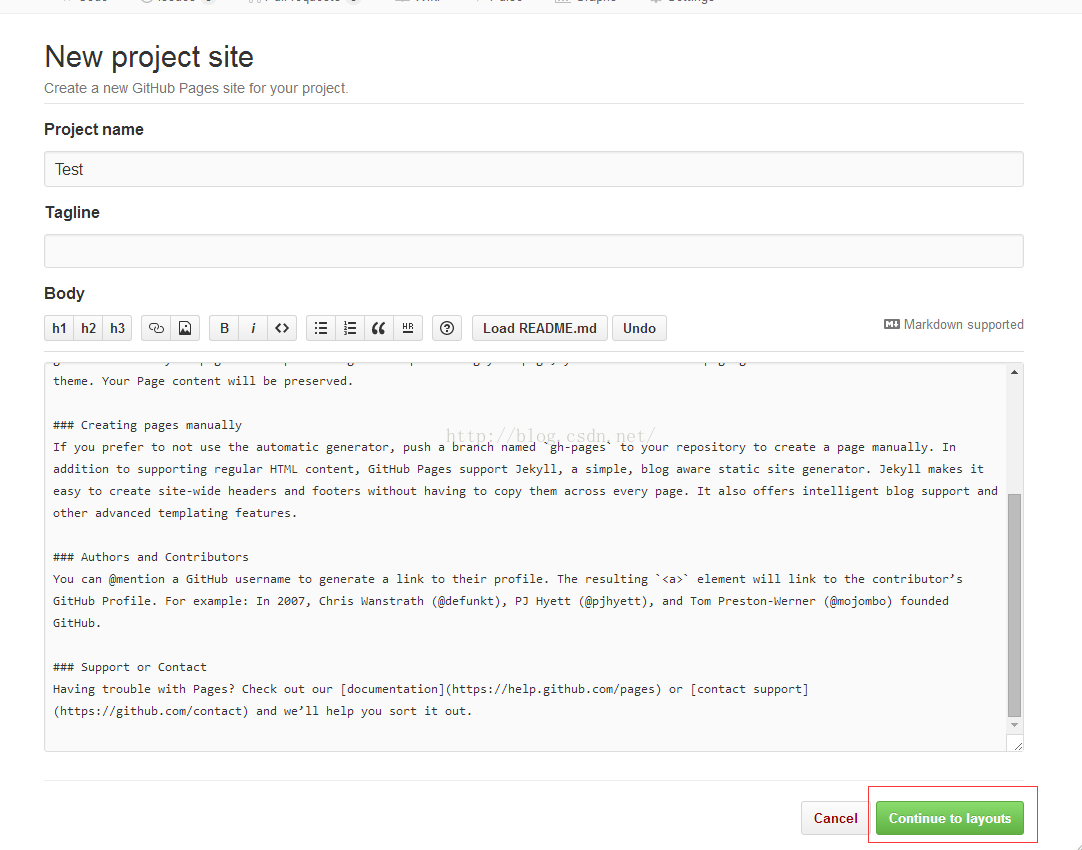Click the 'New project site' page heading
1082x850 pixels.
click(x=149, y=57)
